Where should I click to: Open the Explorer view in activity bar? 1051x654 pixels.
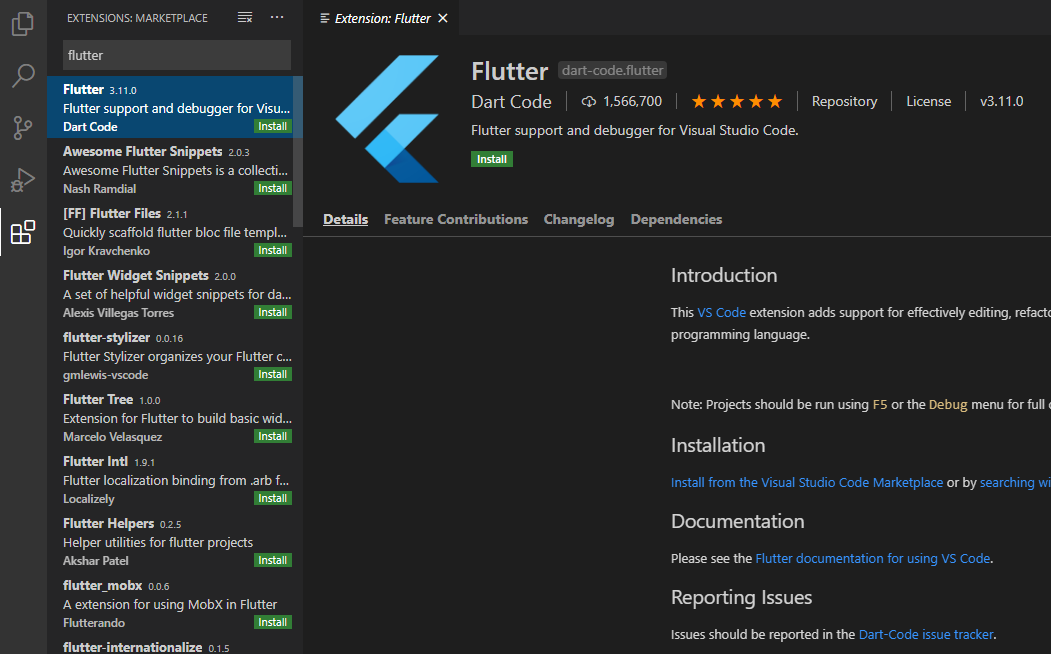pyautogui.click(x=23, y=23)
